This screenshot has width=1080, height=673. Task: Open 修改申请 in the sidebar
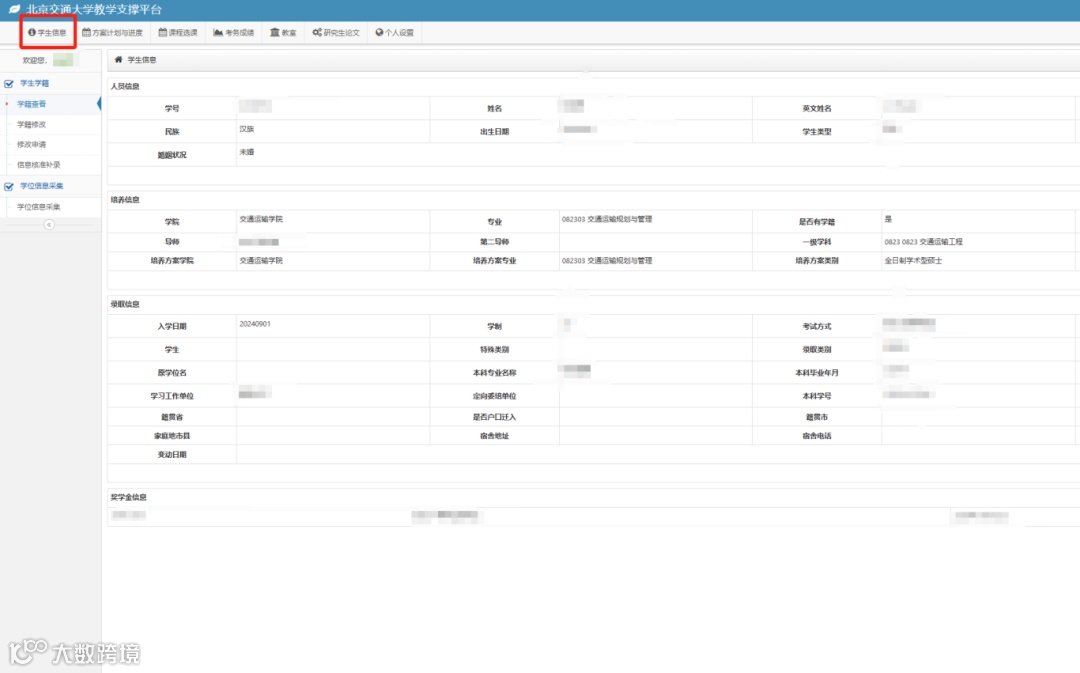point(32,145)
